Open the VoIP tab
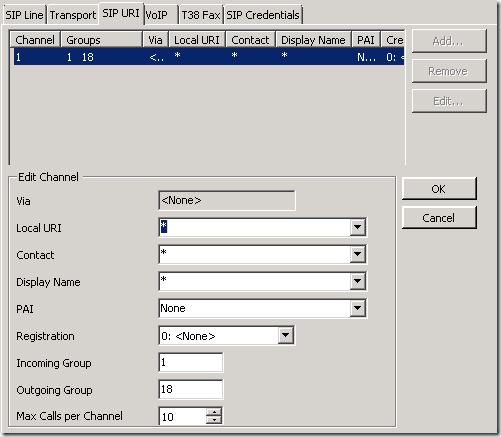The height and width of the screenshot is (437, 501). (161, 15)
